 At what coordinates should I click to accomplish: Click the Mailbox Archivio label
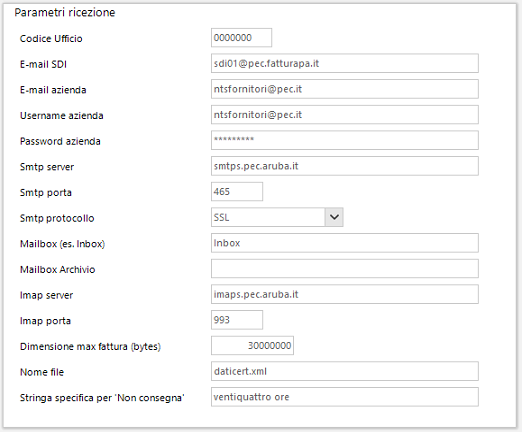click(x=58, y=270)
